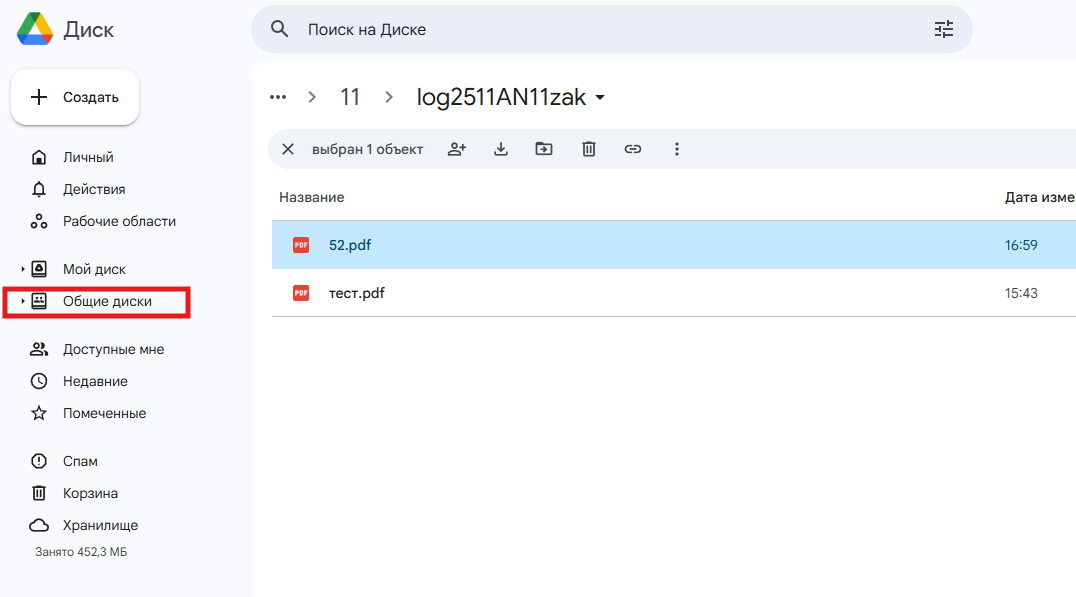The image size is (1076, 597).
Task: Copy link using the link icon
Action: click(632, 149)
